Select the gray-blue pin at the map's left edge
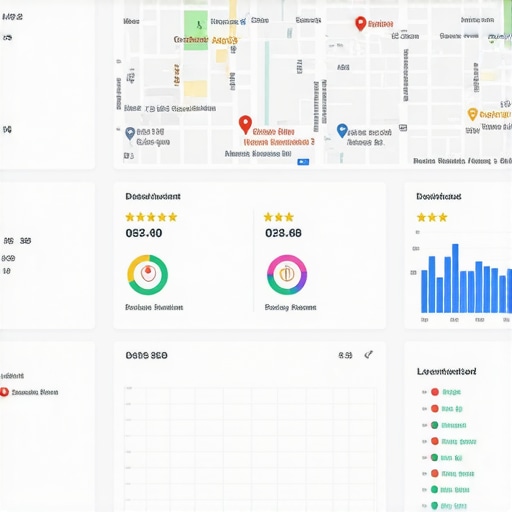This screenshot has width=512, height=512. (130, 133)
